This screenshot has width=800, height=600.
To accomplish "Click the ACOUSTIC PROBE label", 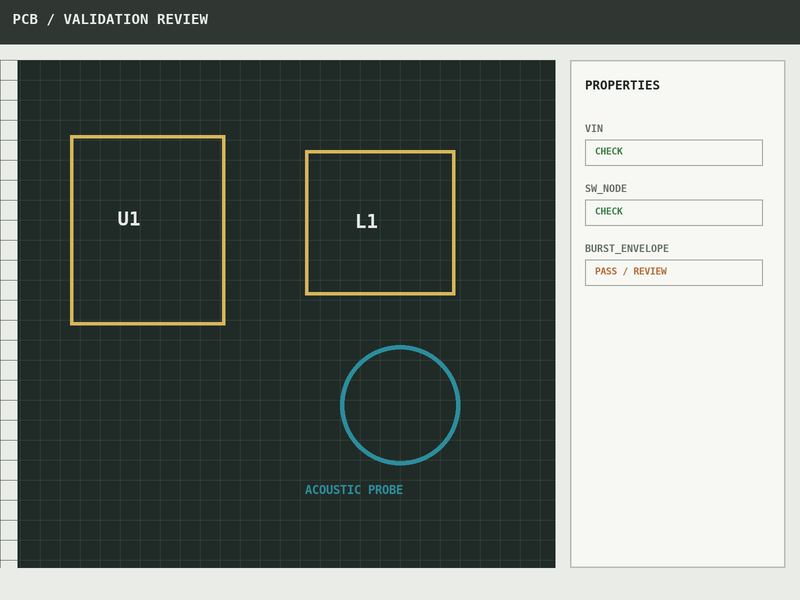I will [354, 490].
